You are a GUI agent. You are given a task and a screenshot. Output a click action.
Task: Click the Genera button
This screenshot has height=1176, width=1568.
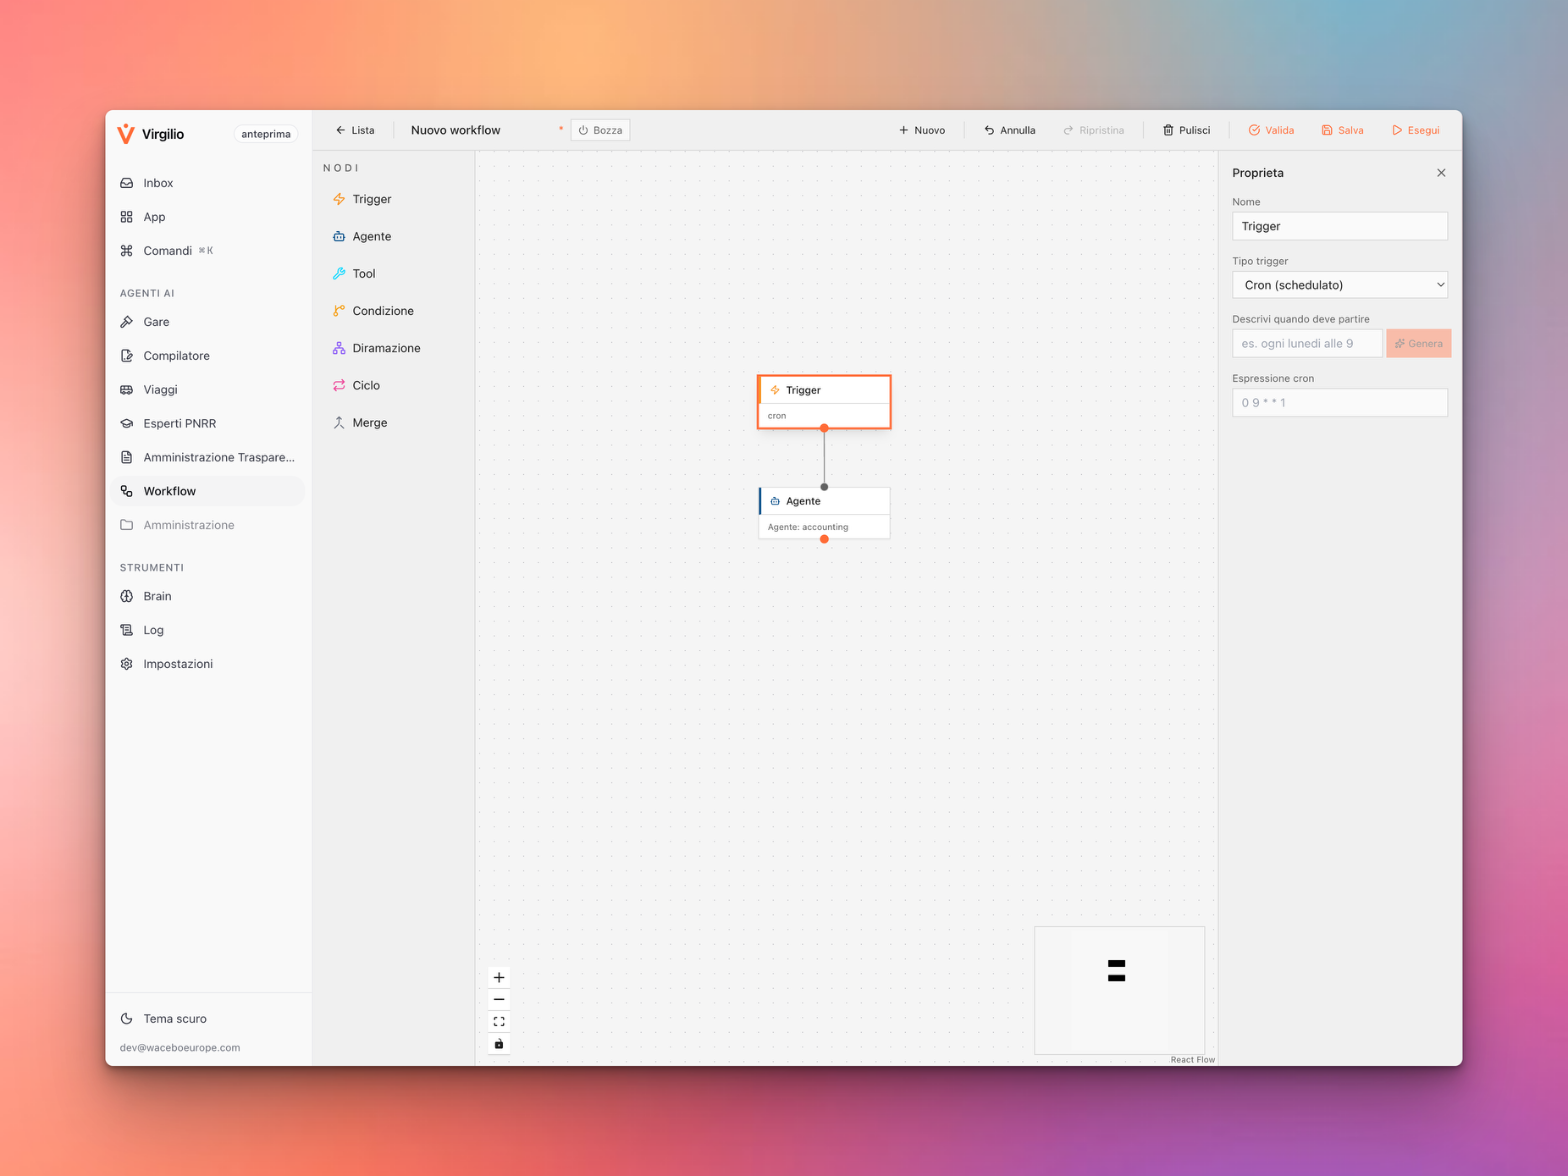point(1418,343)
